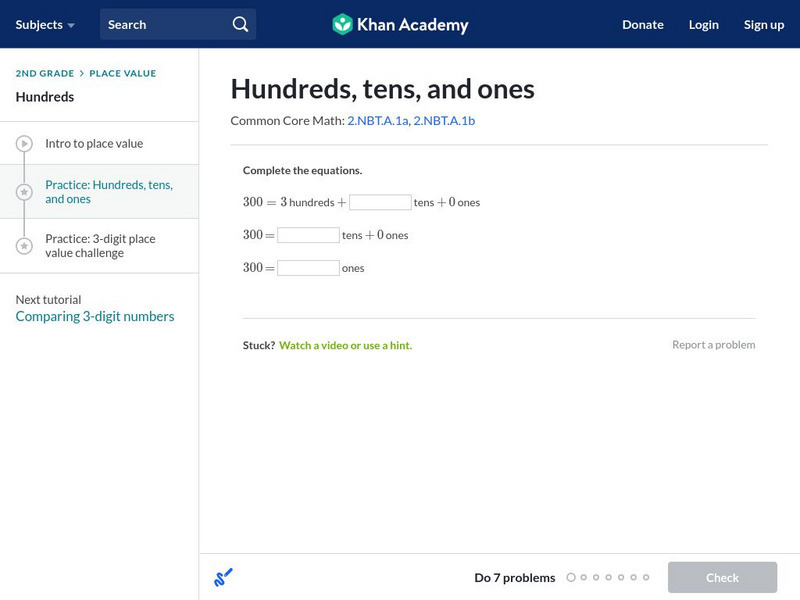Click the scratchpad pencil icon
The height and width of the screenshot is (600, 800).
click(x=223, y=577)
